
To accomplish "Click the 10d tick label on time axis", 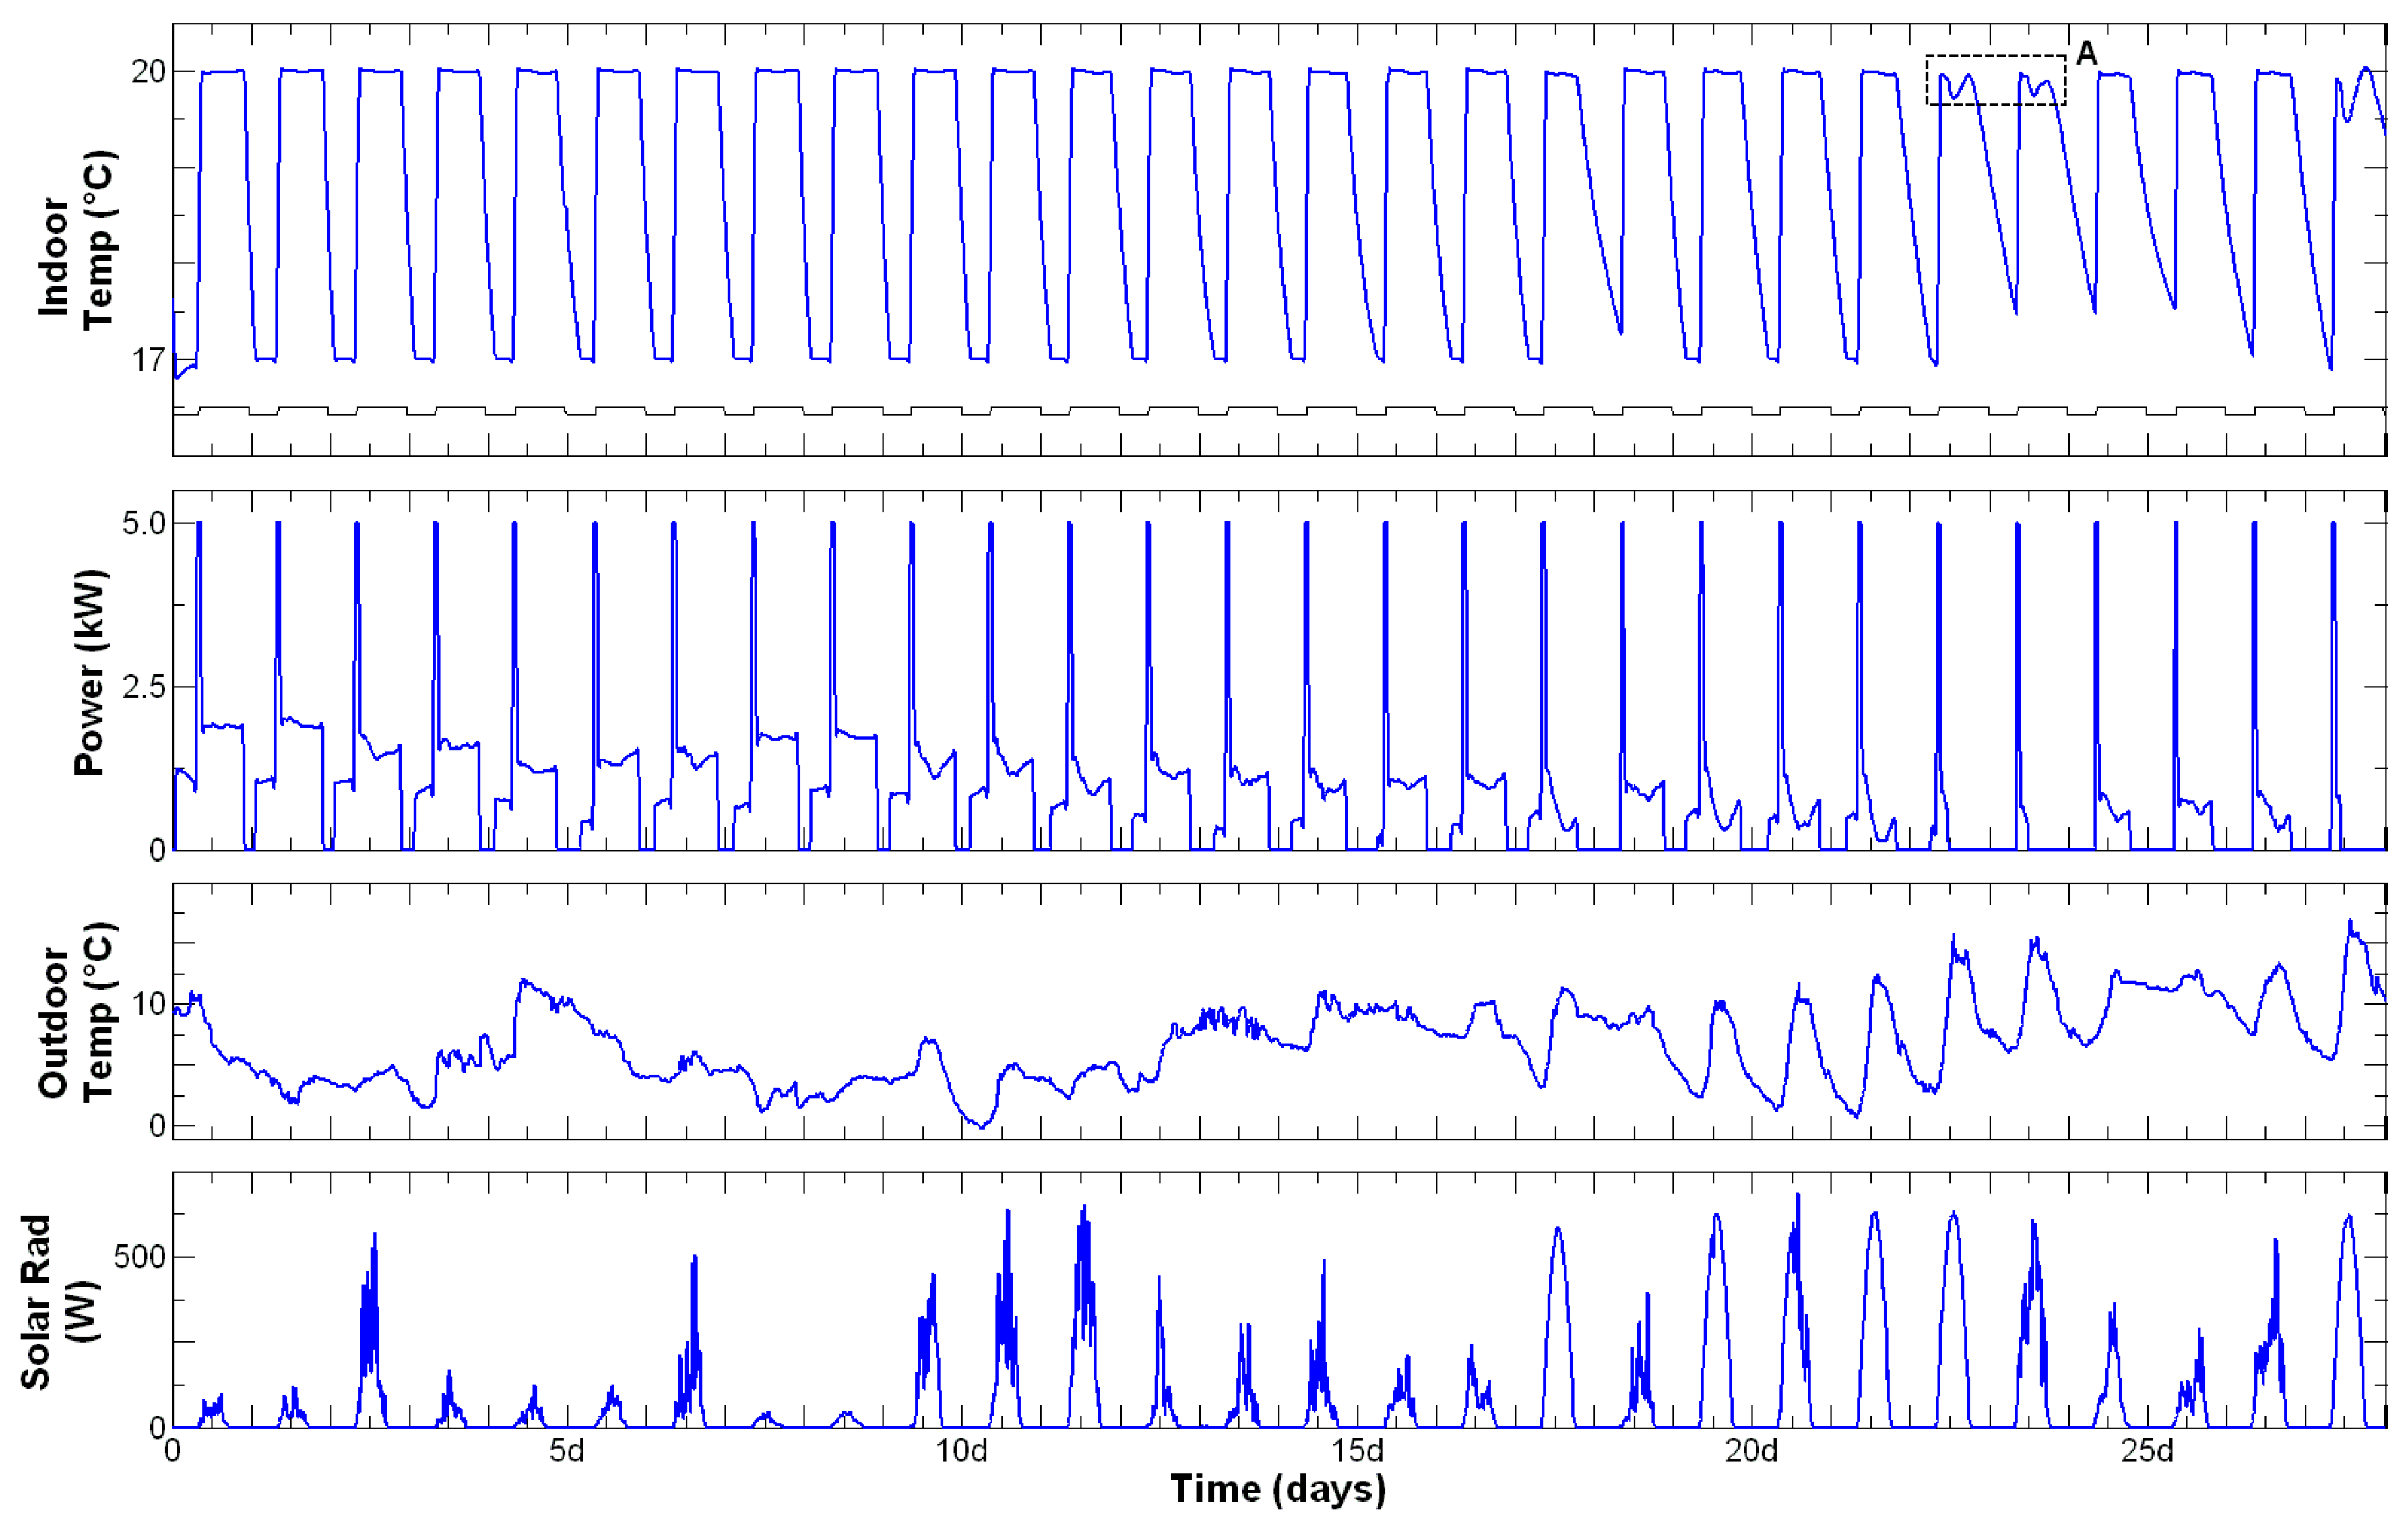I will tap(961, 1450).
